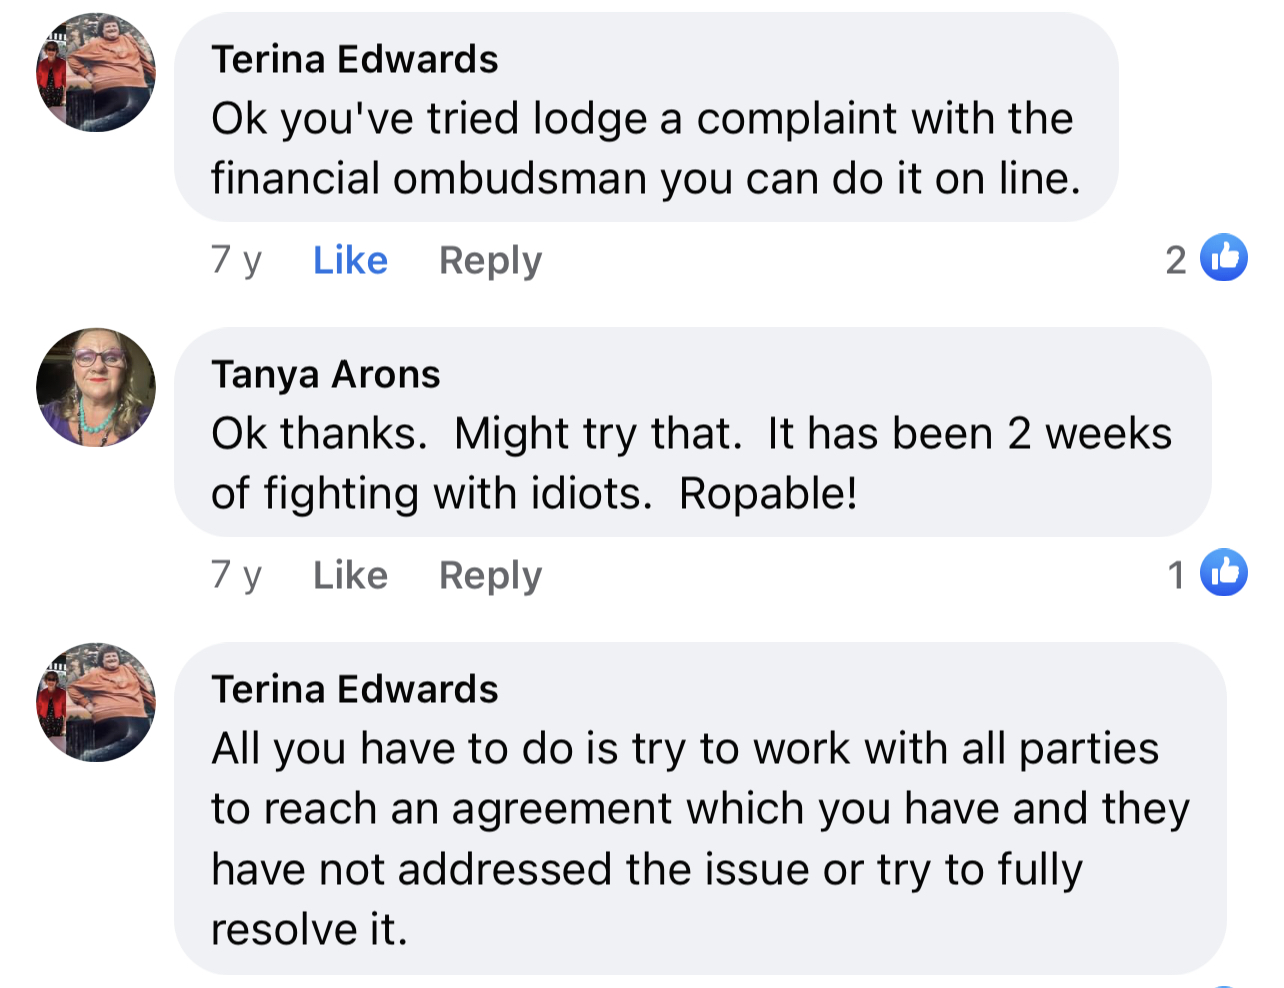
Task: Reply to Terina's ombudsman comment
Action: [490, 260]
